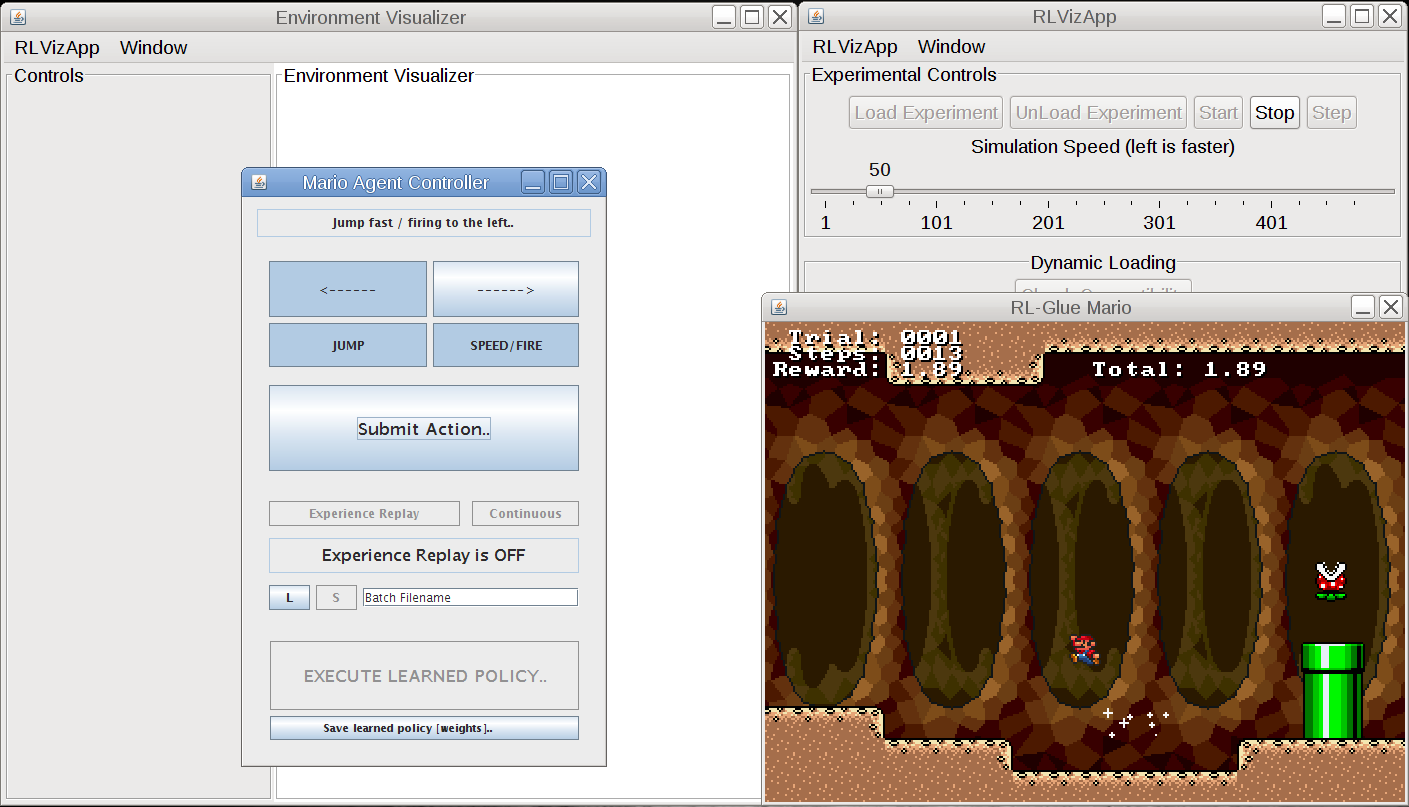Image resolution: width=1409 pixels, height=807 pixels.
Task: Toggle the right arrow direction button
Action: 506,289
